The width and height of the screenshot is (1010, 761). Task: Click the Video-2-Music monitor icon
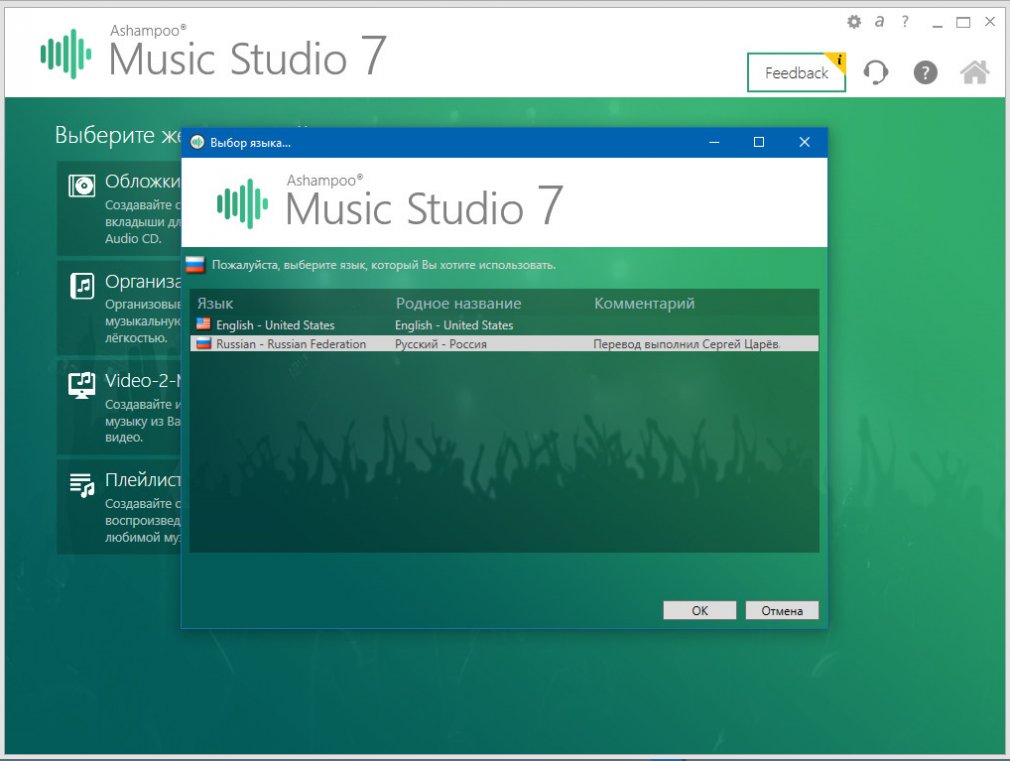click(82, 385)
